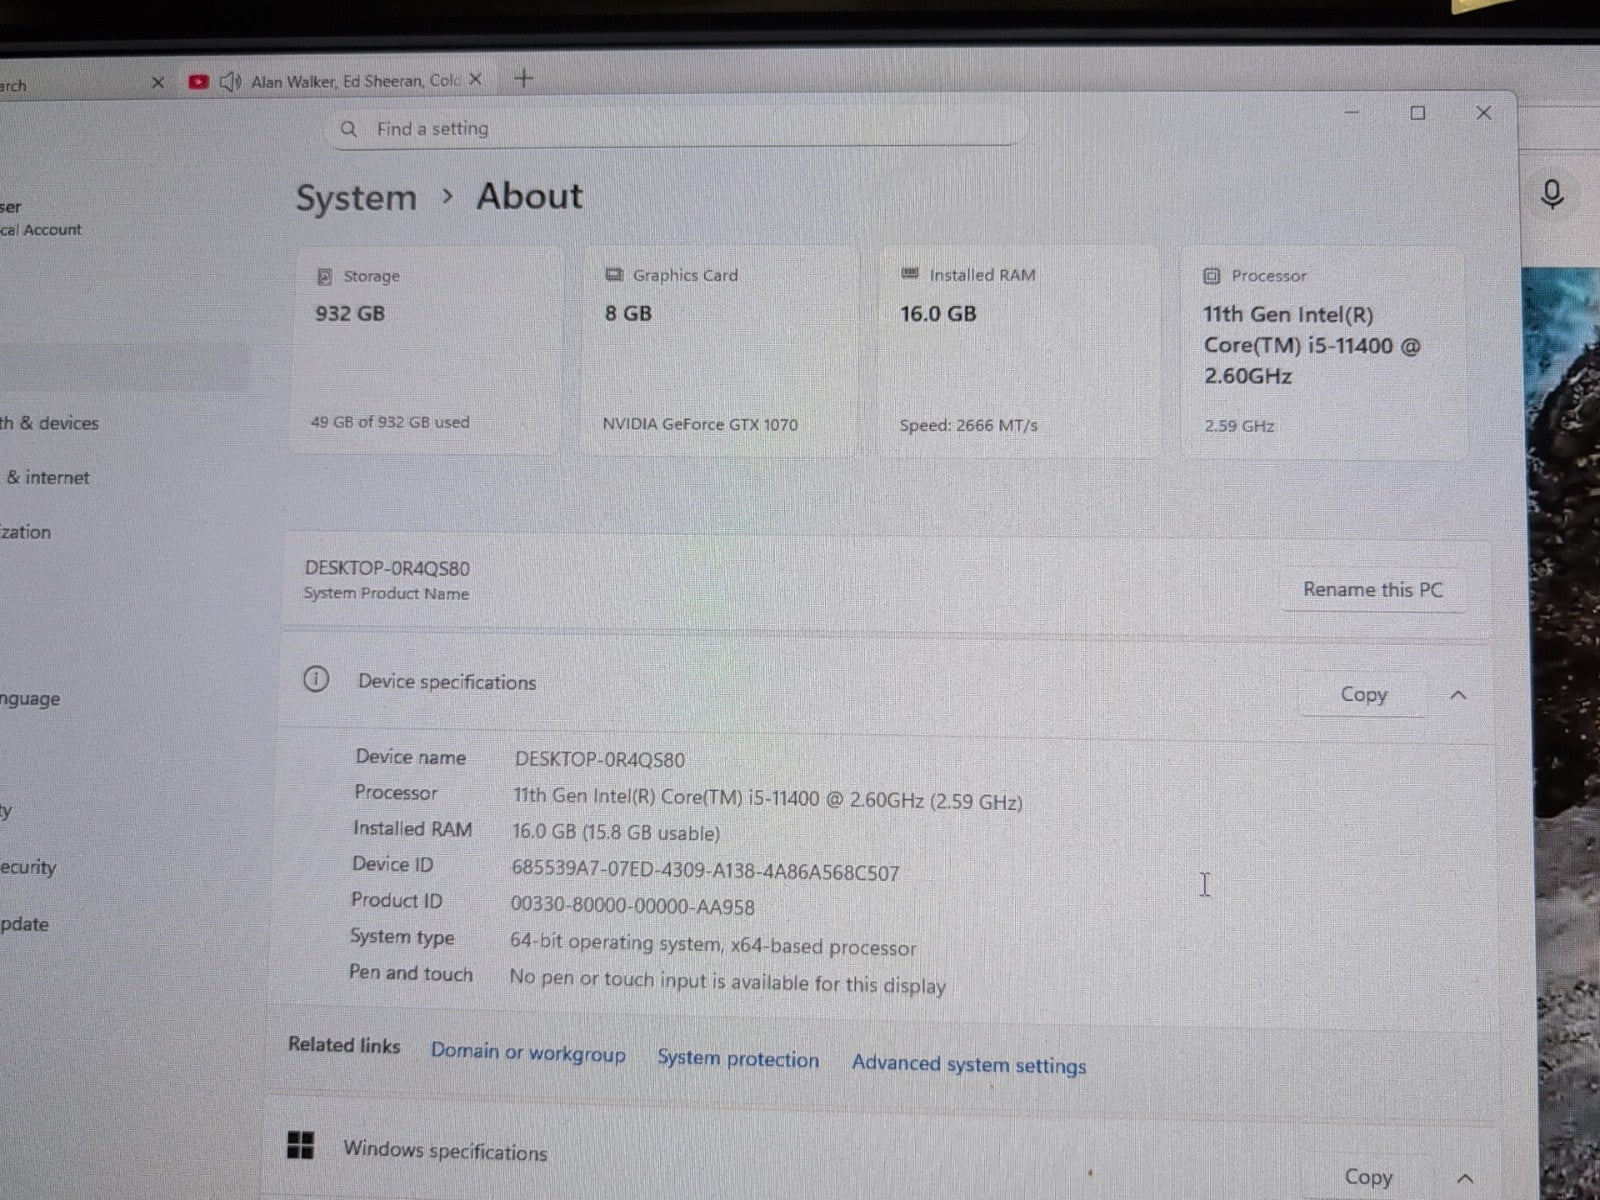Open Time & language sidebar item
The height and width of the screenshot is (1200, 1600).
[30, 698]
